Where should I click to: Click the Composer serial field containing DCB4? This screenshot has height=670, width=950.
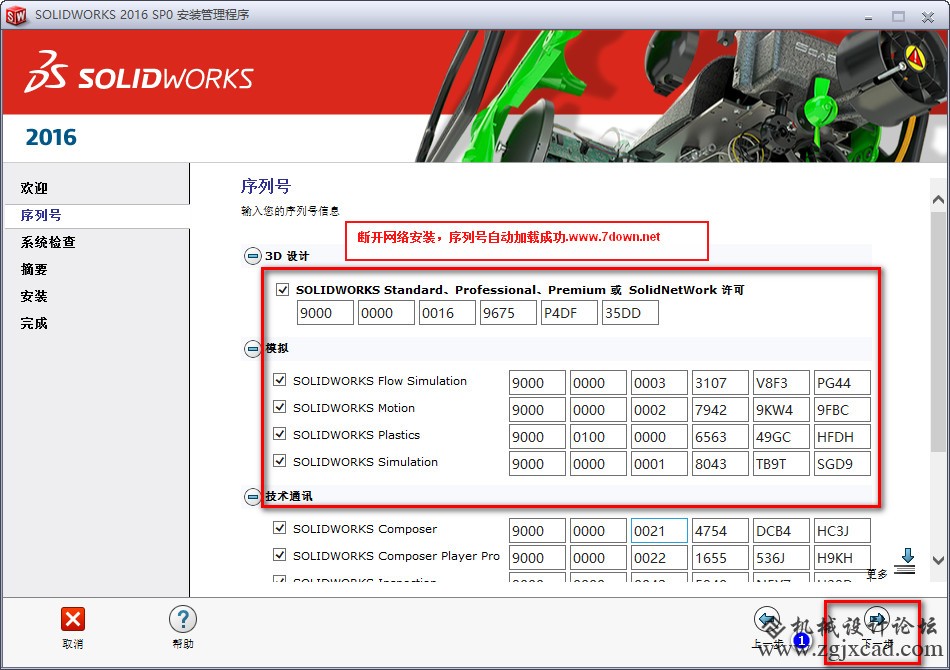coord(781,531)
